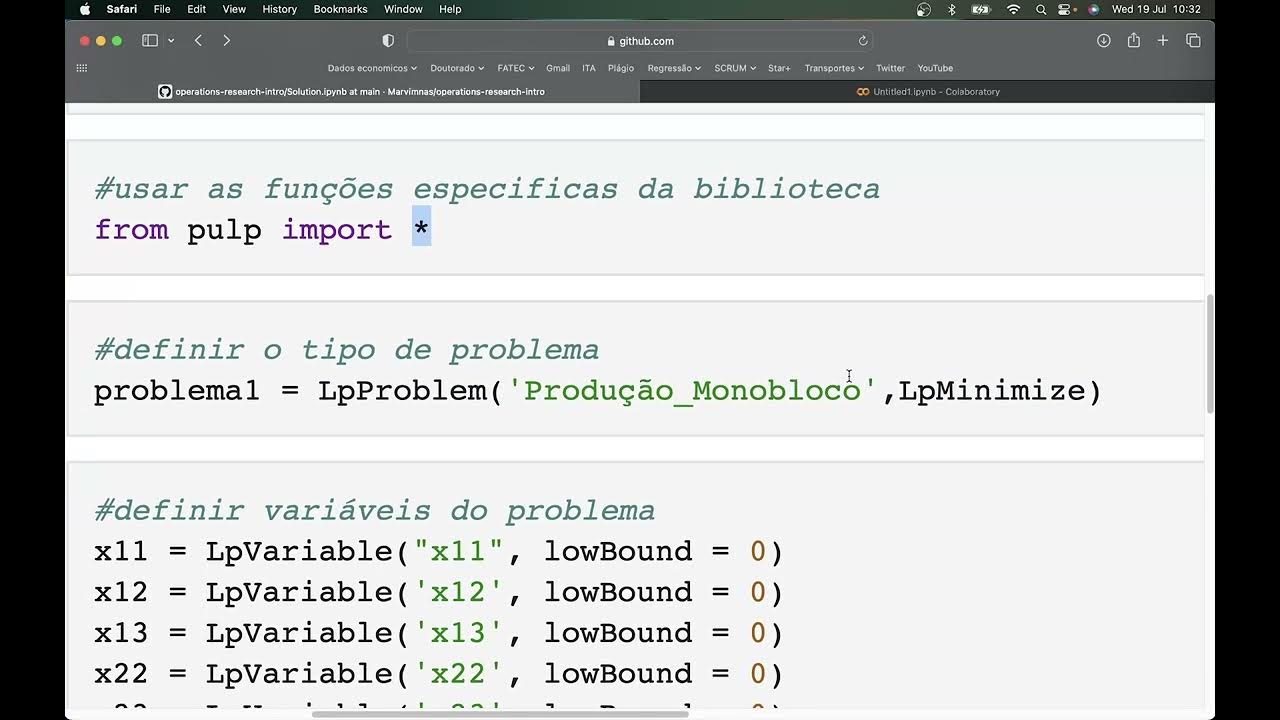
Task: Open the Window menu
Action: [403, 9]
